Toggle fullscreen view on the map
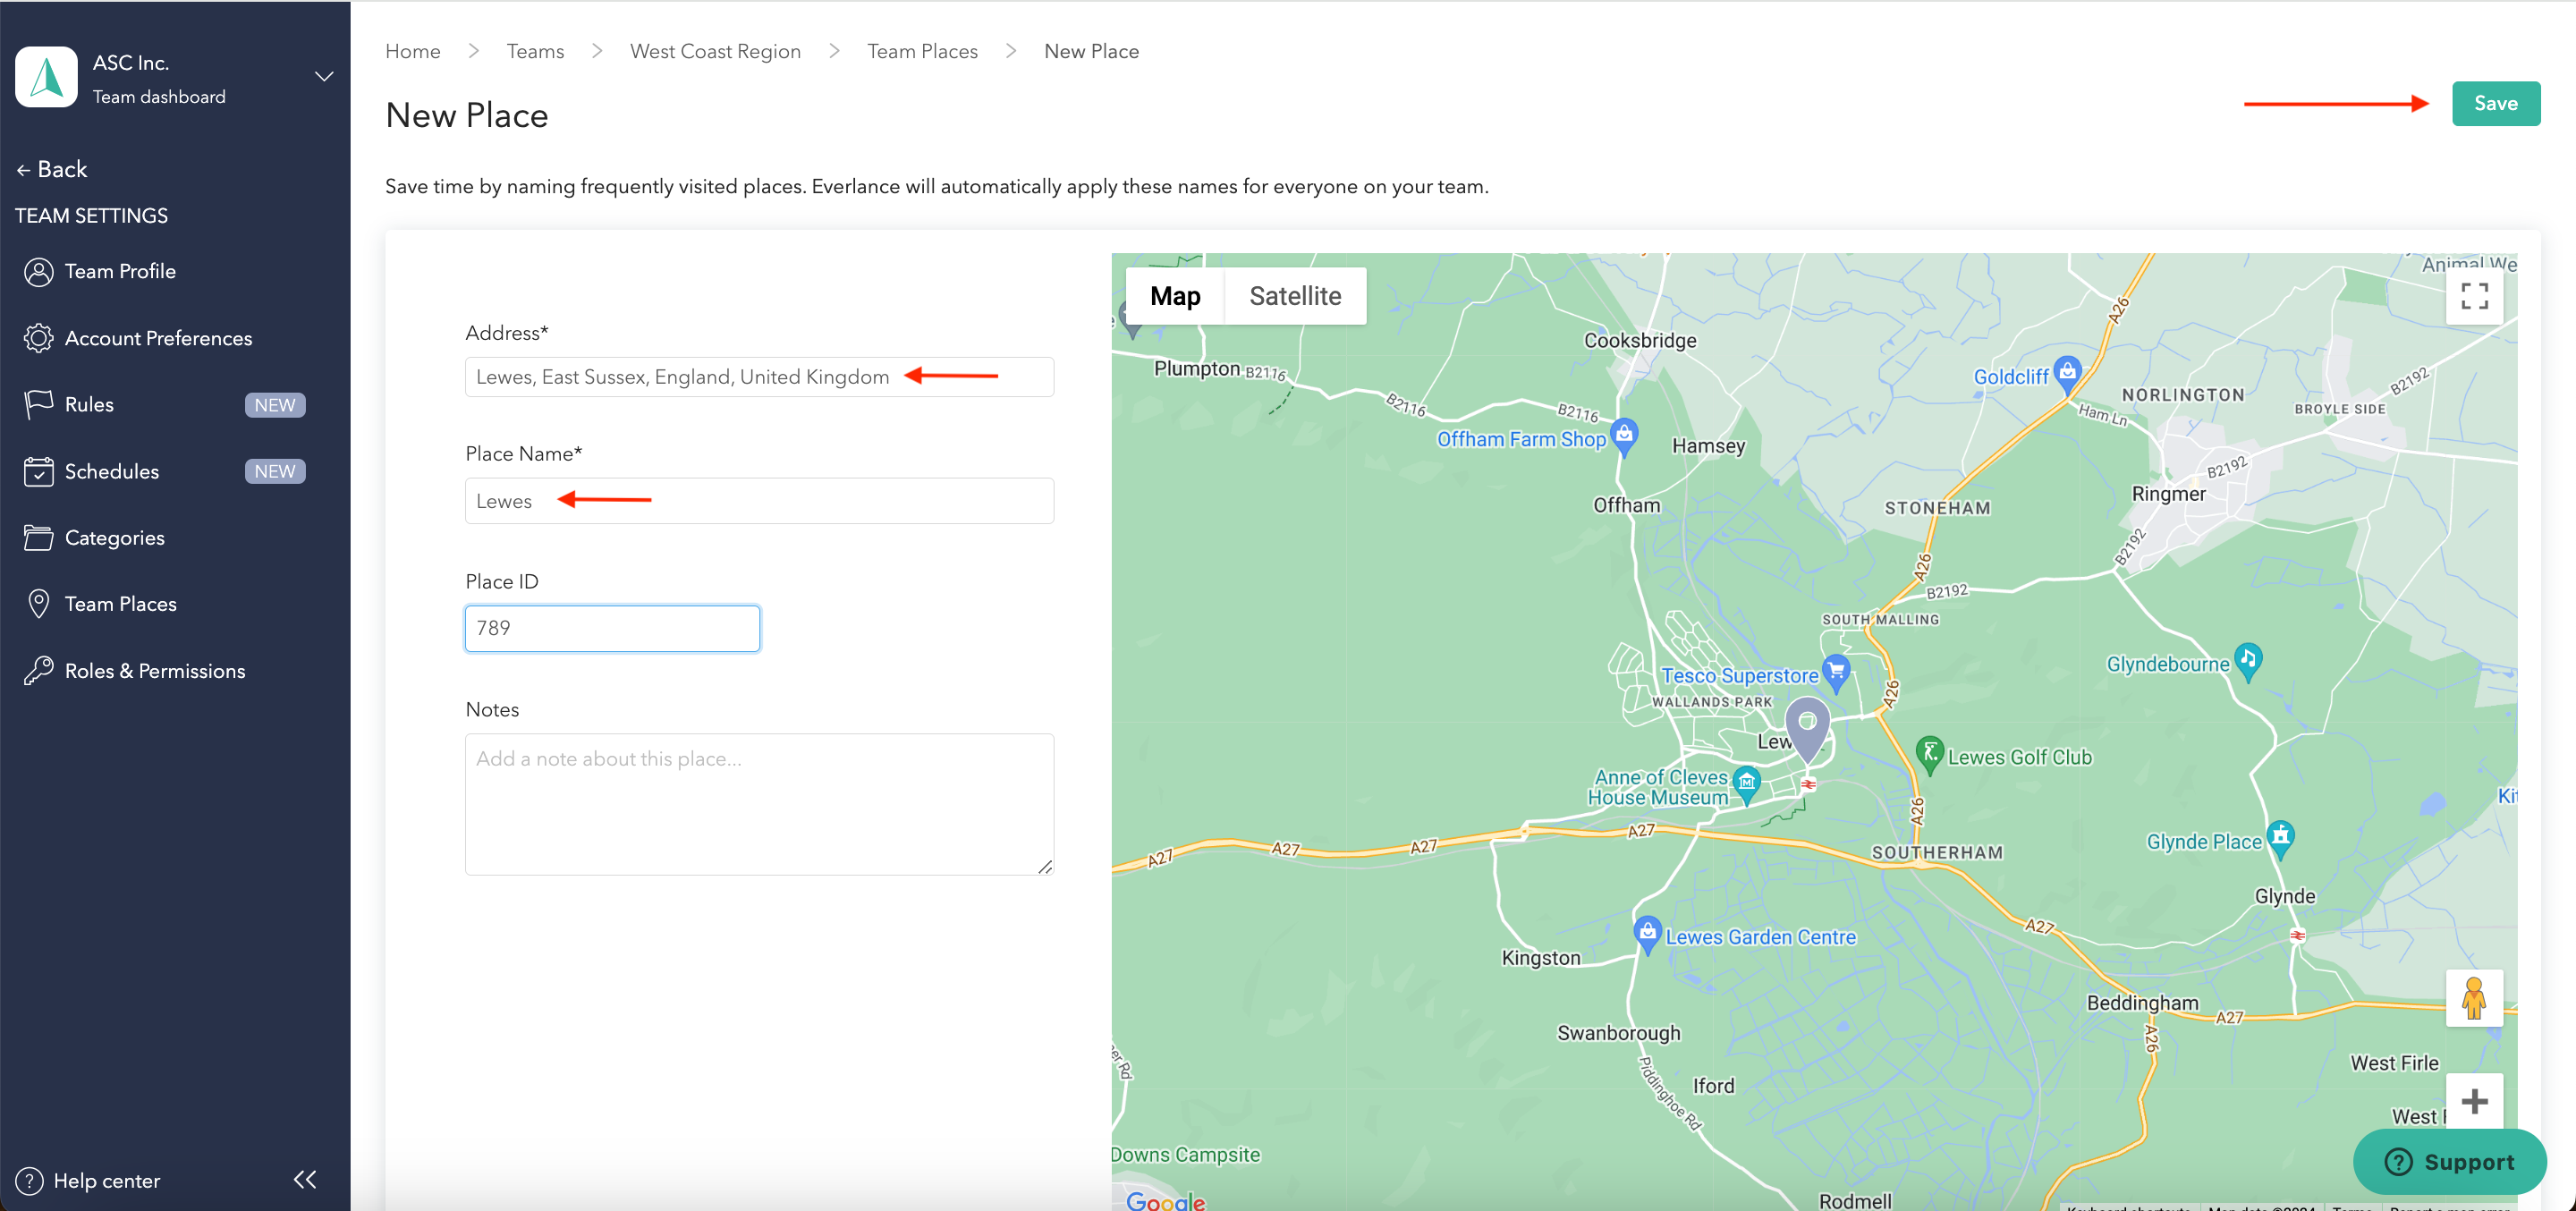Image resolution: width=2576 pixels, height=1211 pixels. 2473,296
